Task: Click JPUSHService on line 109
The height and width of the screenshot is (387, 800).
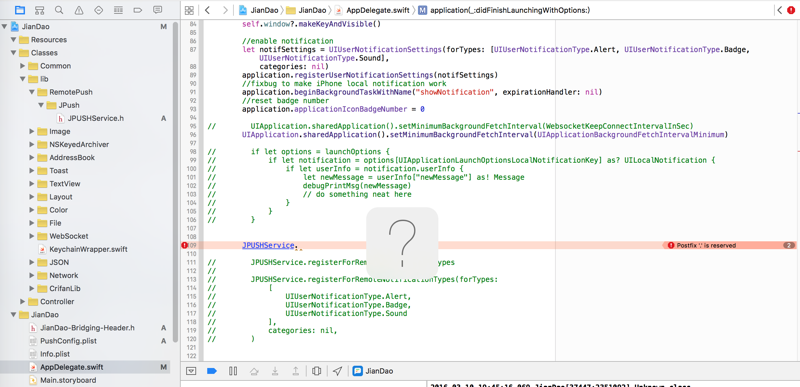Action: [268, 245]
